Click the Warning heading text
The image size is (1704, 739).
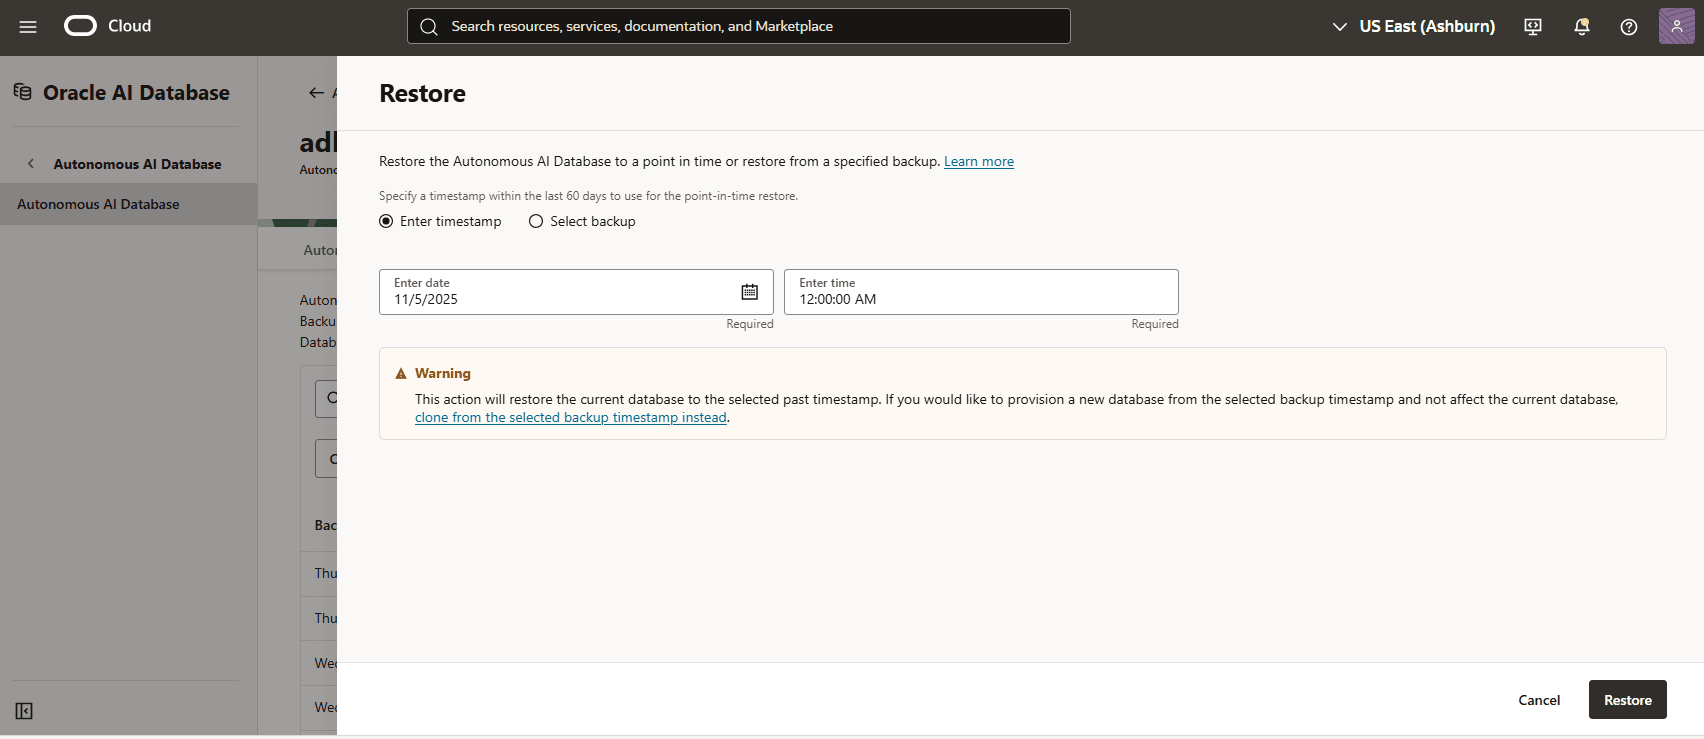pos(443,373)
